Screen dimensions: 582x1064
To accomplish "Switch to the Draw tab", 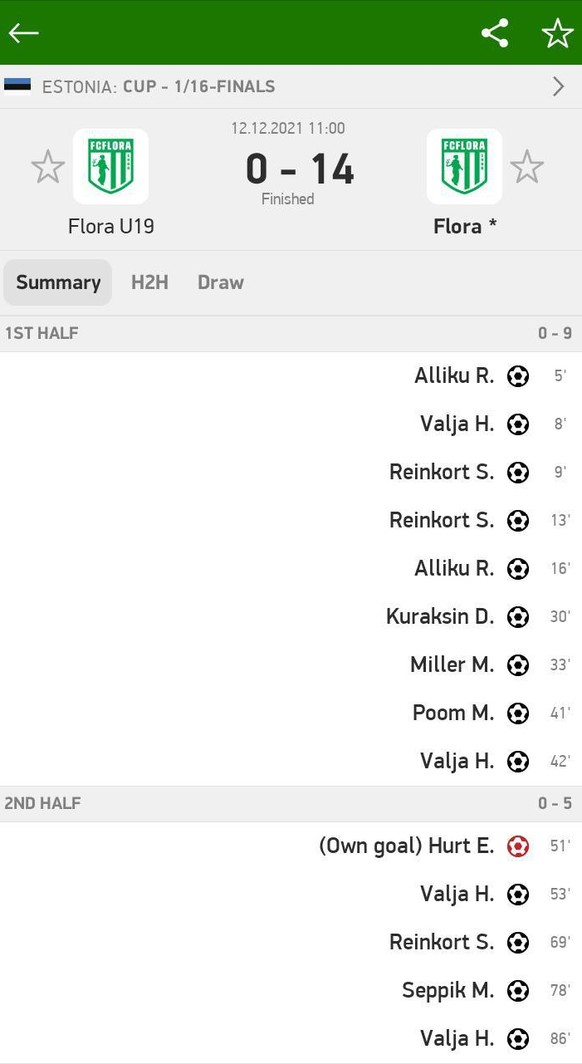I will point(220,282).
